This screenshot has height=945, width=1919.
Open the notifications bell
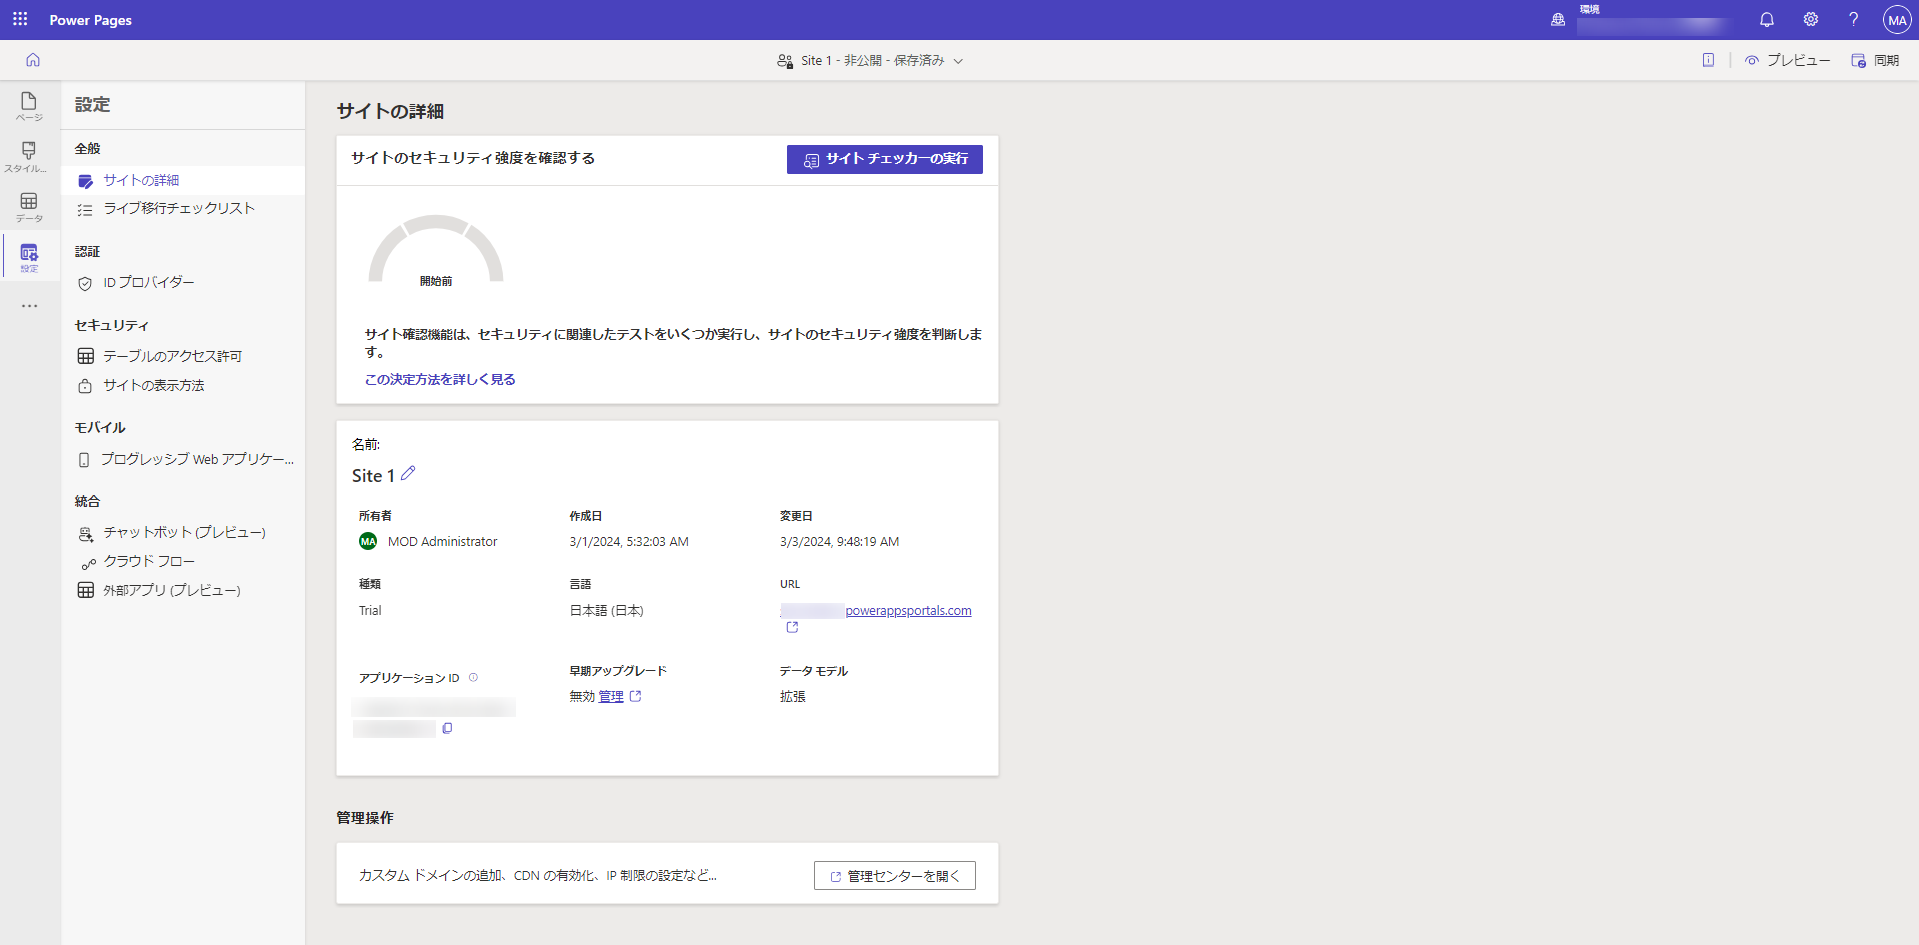pyautogui.click(x=1767, y=19)
